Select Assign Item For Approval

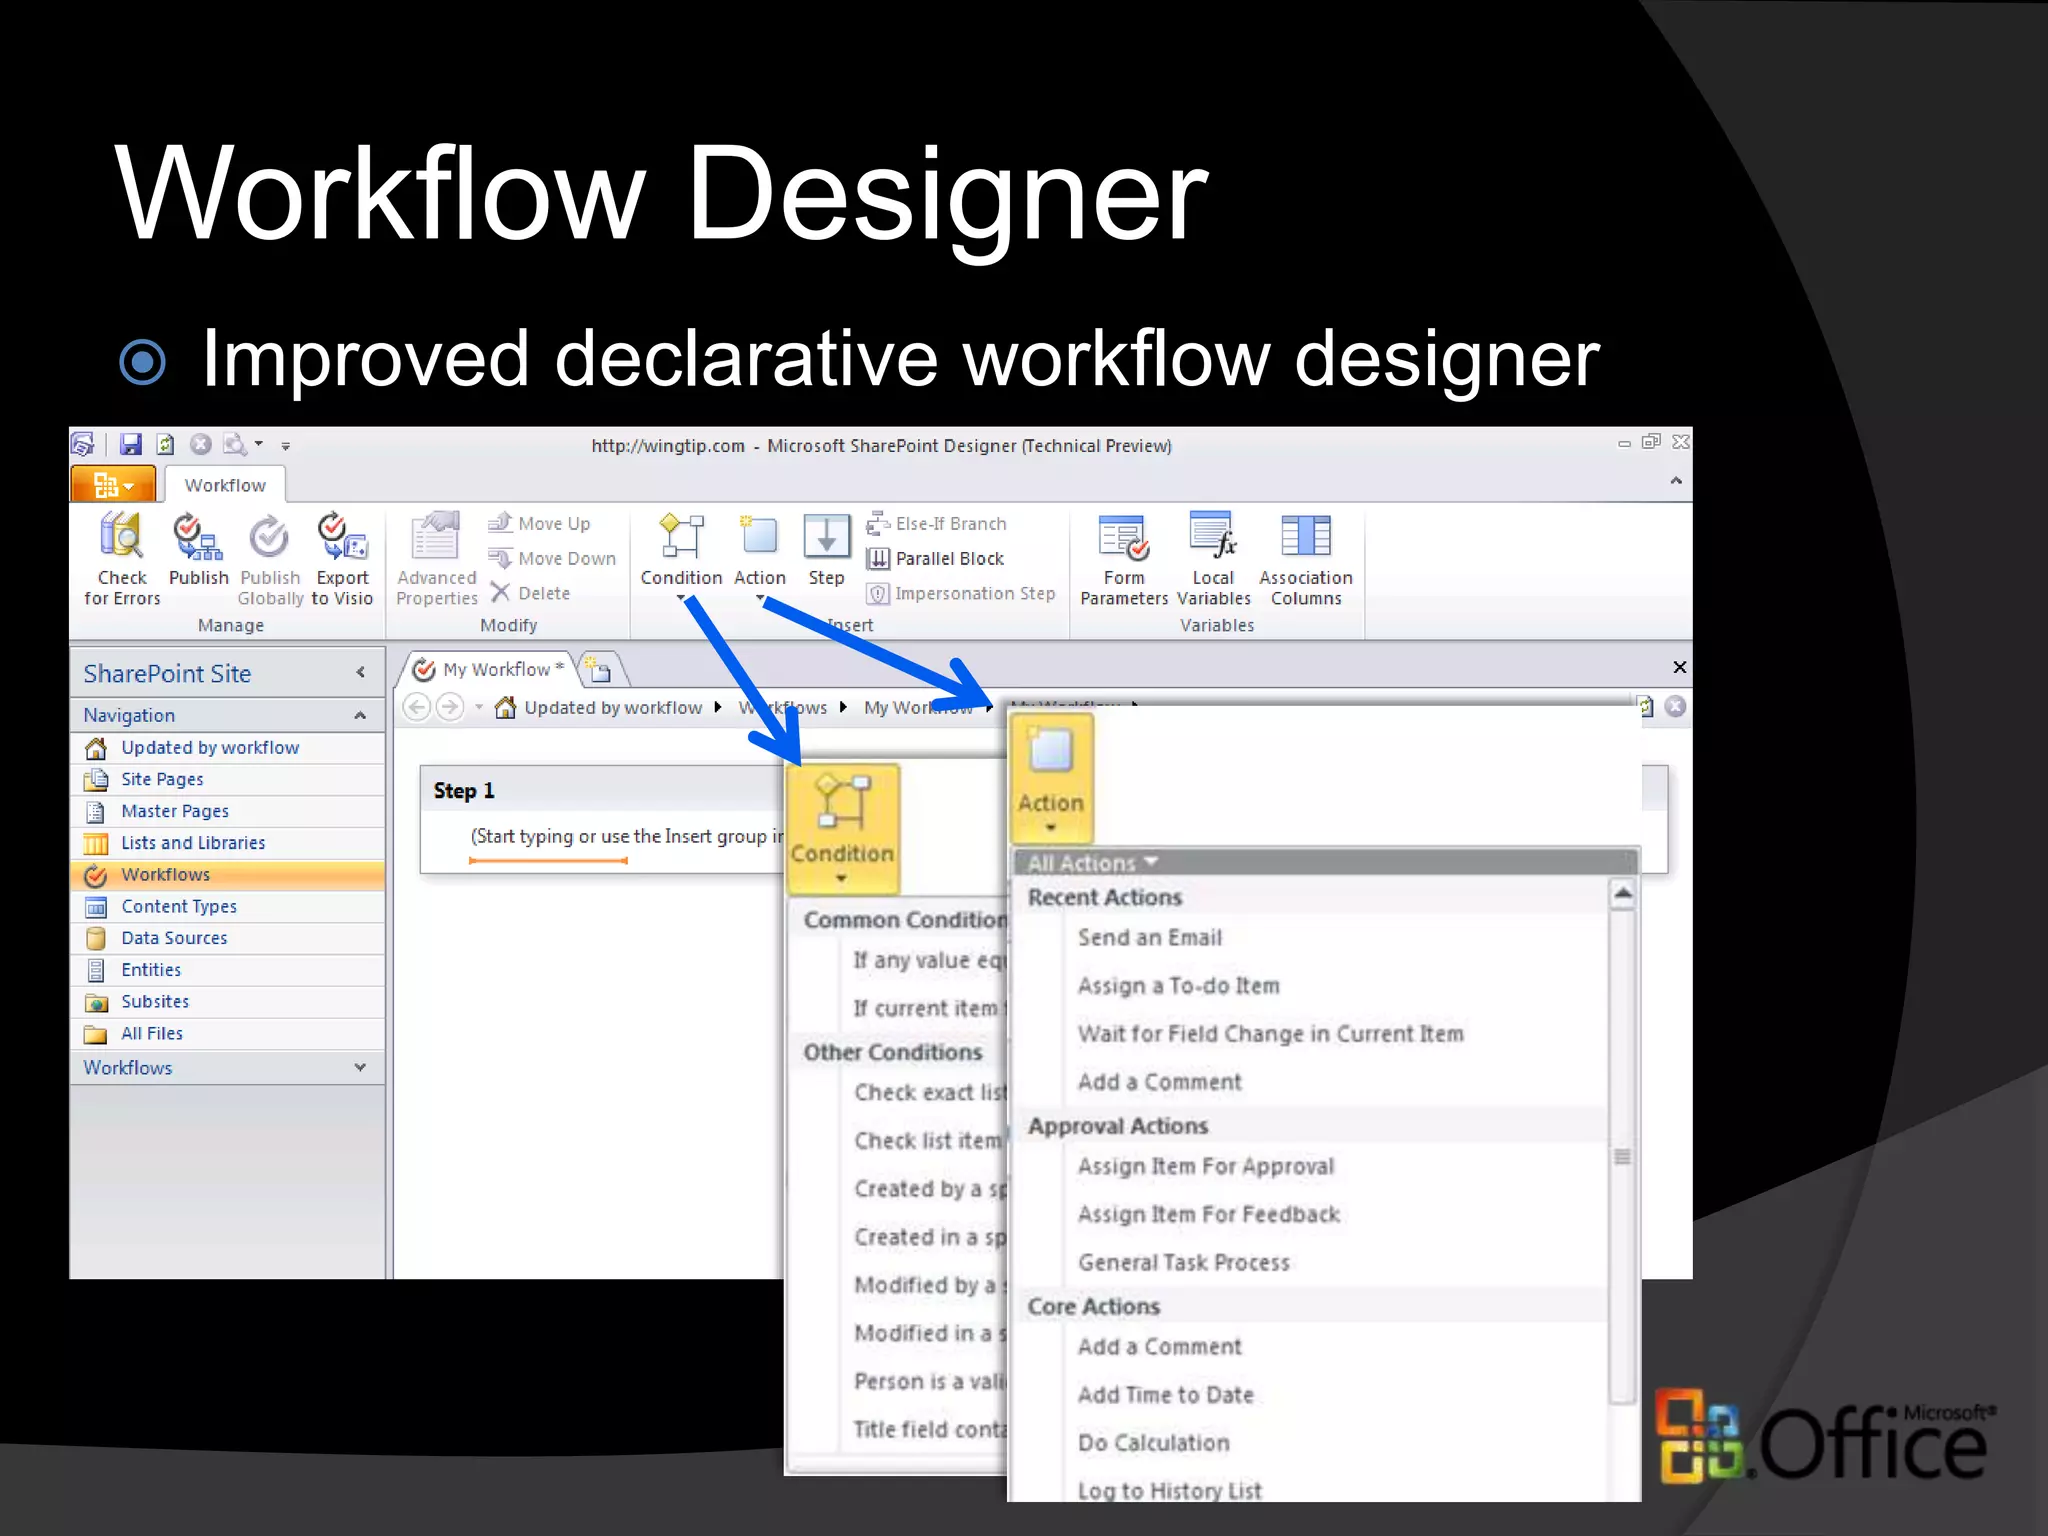pyautogui.click(x=1206, y=1166)
